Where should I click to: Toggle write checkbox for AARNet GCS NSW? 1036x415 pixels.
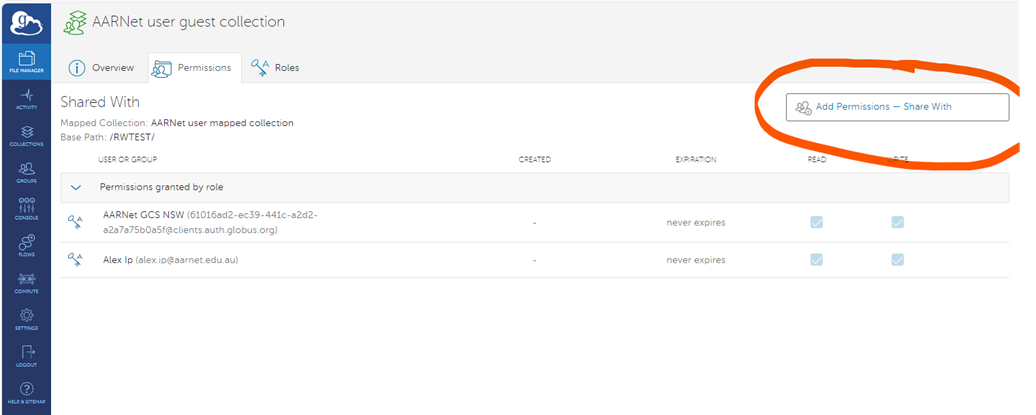[x=897, y=223]
